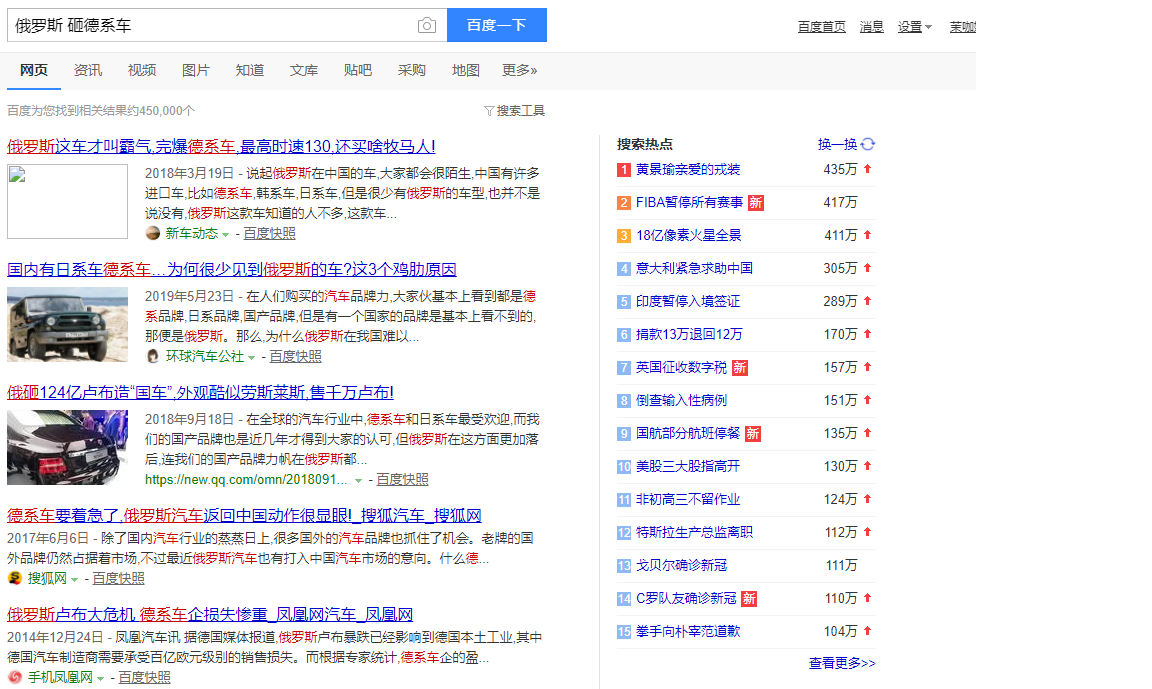This screenshot has height=689, width=1152.
Task: Open hot search 捐款13万退回12万
Action: coord(689,335)
